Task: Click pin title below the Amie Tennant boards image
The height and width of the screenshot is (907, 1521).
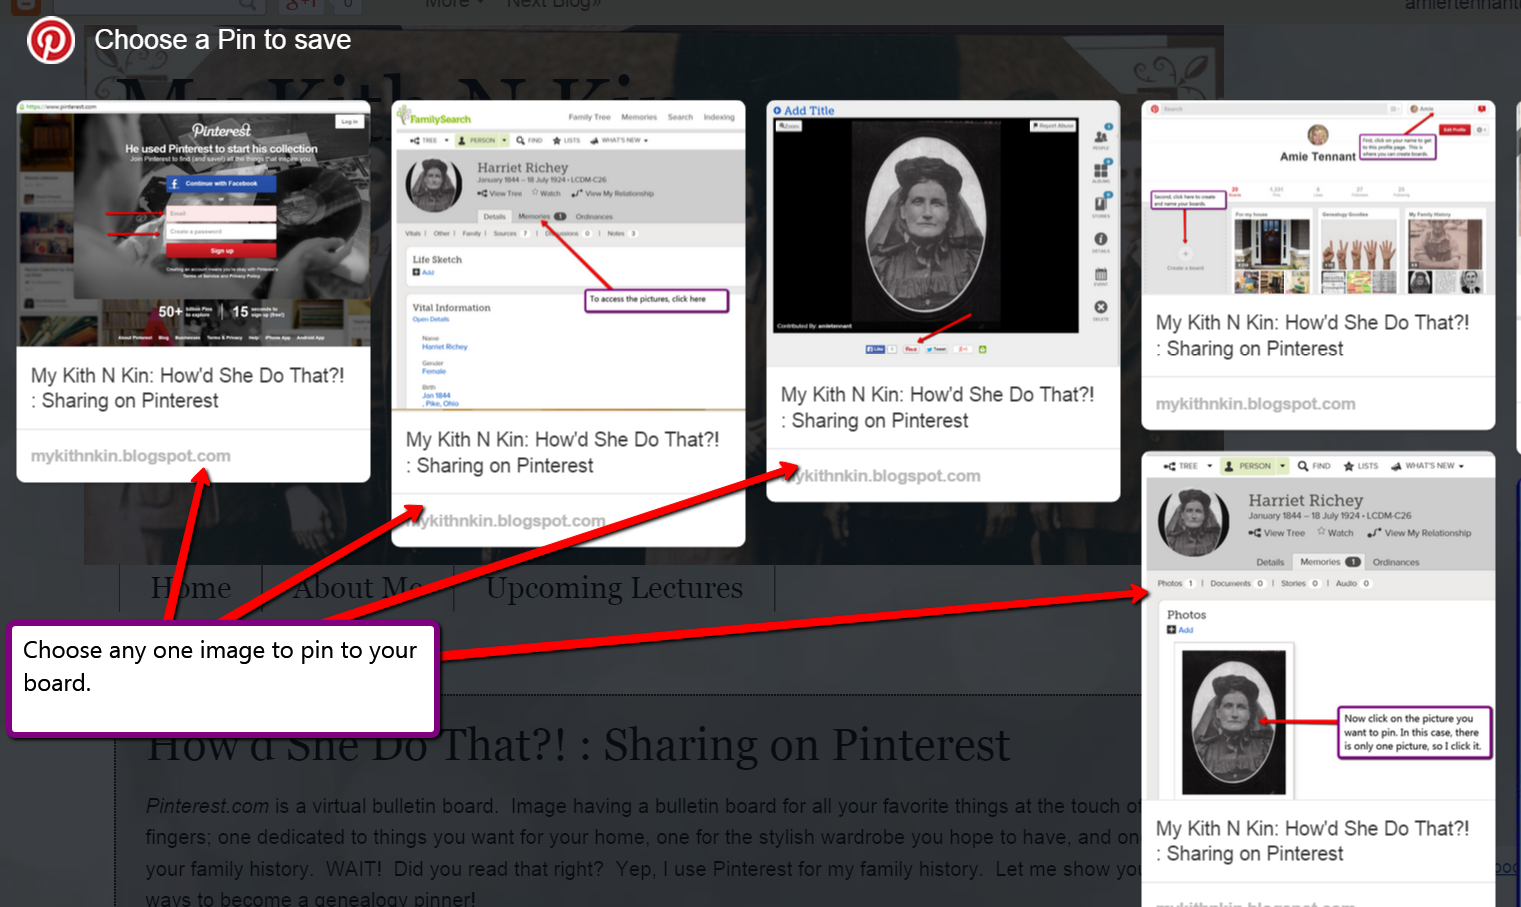Action: coord(1313,335)
